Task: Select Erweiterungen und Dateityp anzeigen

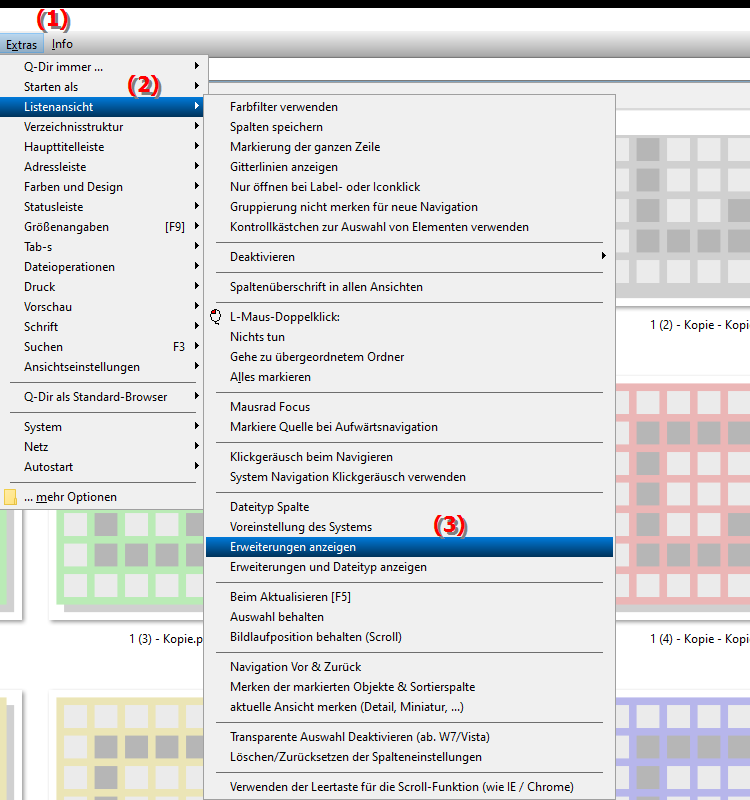Action: 328,567
